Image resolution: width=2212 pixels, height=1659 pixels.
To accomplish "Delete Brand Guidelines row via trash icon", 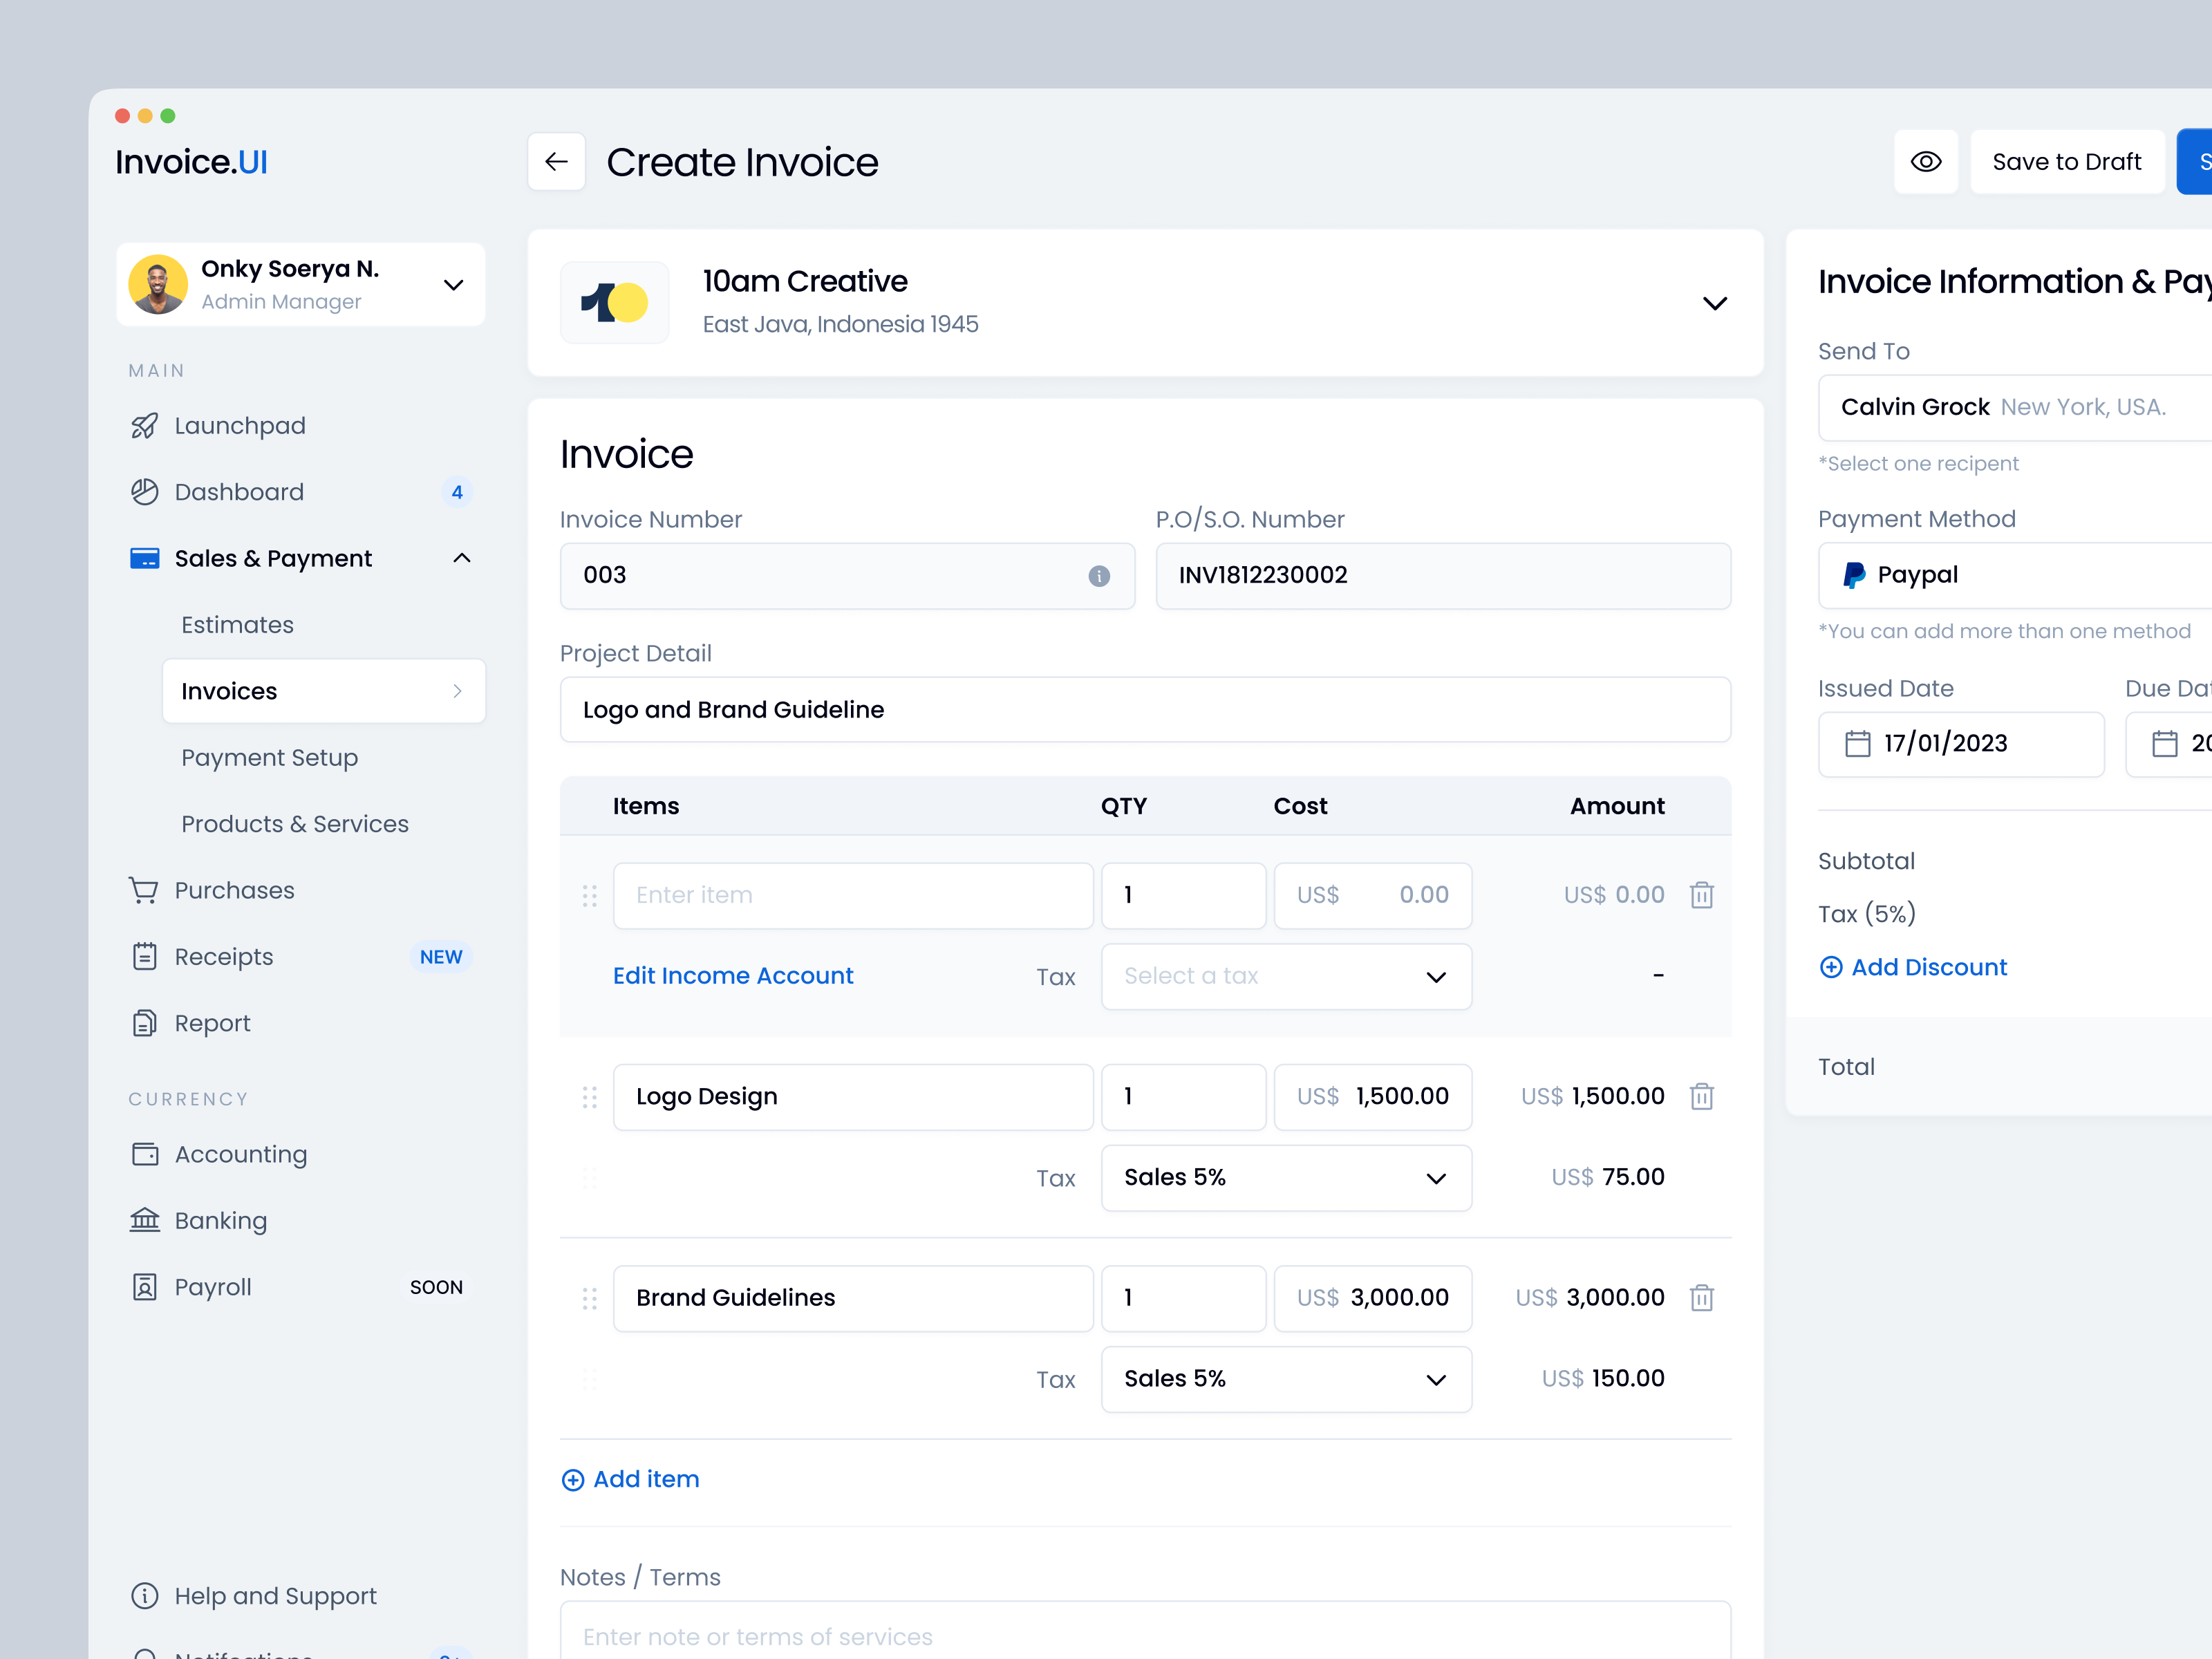I will 1702,1297.
